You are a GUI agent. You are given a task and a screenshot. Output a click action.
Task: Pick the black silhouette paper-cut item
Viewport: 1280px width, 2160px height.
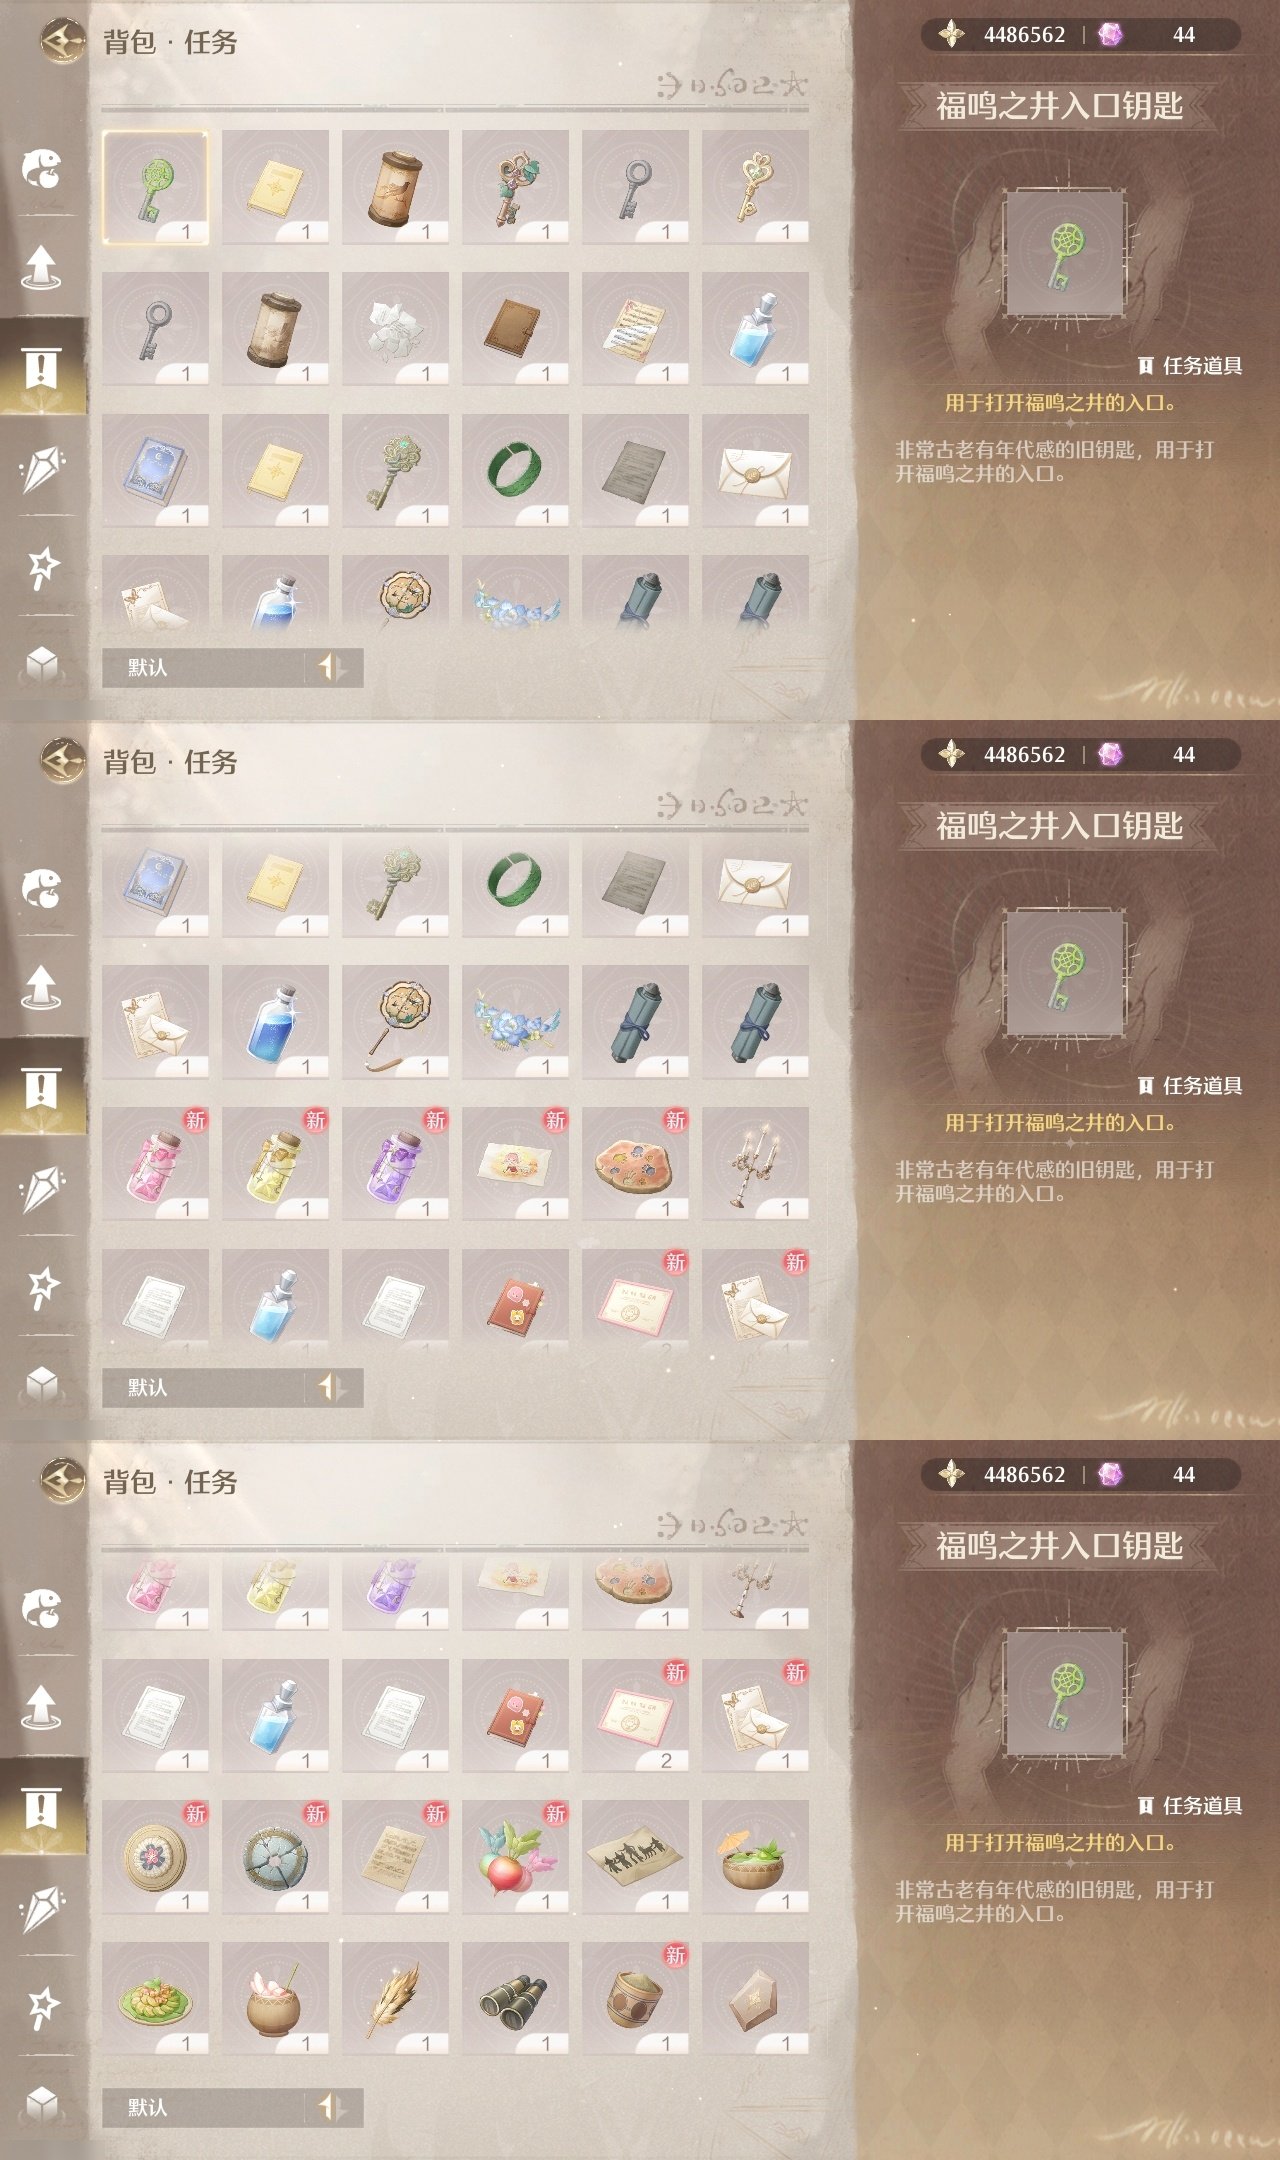pyautogui.click(x=635, y=1857)
